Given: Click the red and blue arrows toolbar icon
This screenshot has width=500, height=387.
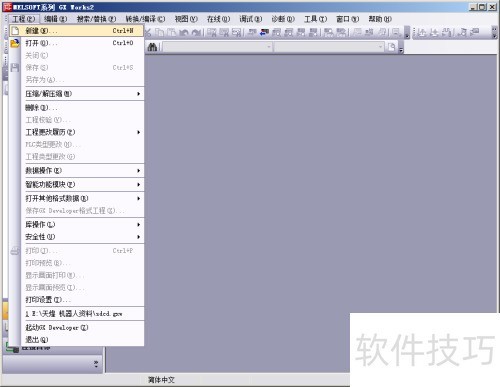Looking at the screenshot, I should [x=264, y=32].
